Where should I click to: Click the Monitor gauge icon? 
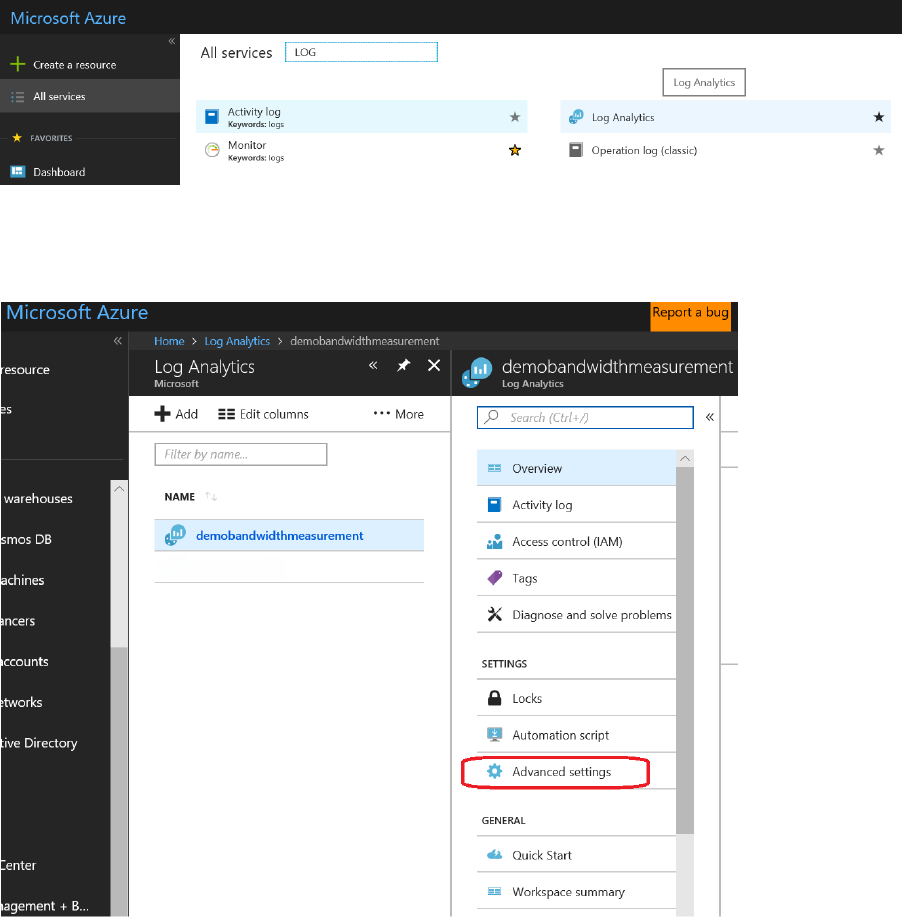[x=212, y=150]
